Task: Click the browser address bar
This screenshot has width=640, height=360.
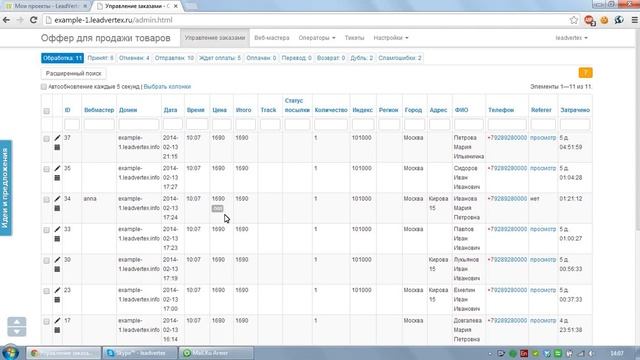Action: 306,20
